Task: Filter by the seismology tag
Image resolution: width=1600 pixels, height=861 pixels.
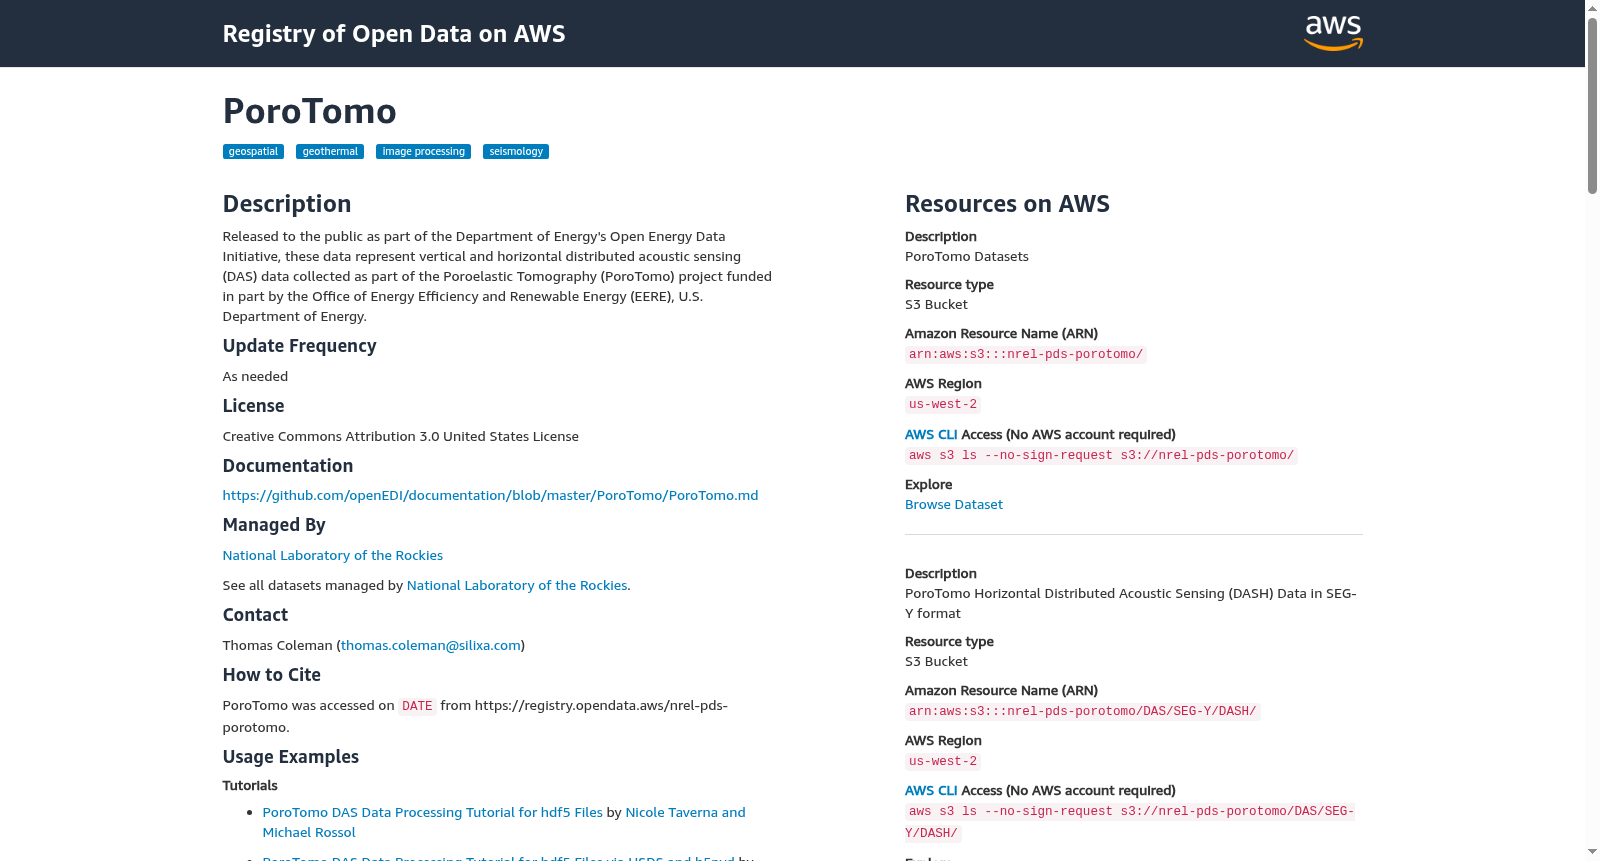Action: coord(516,152)
